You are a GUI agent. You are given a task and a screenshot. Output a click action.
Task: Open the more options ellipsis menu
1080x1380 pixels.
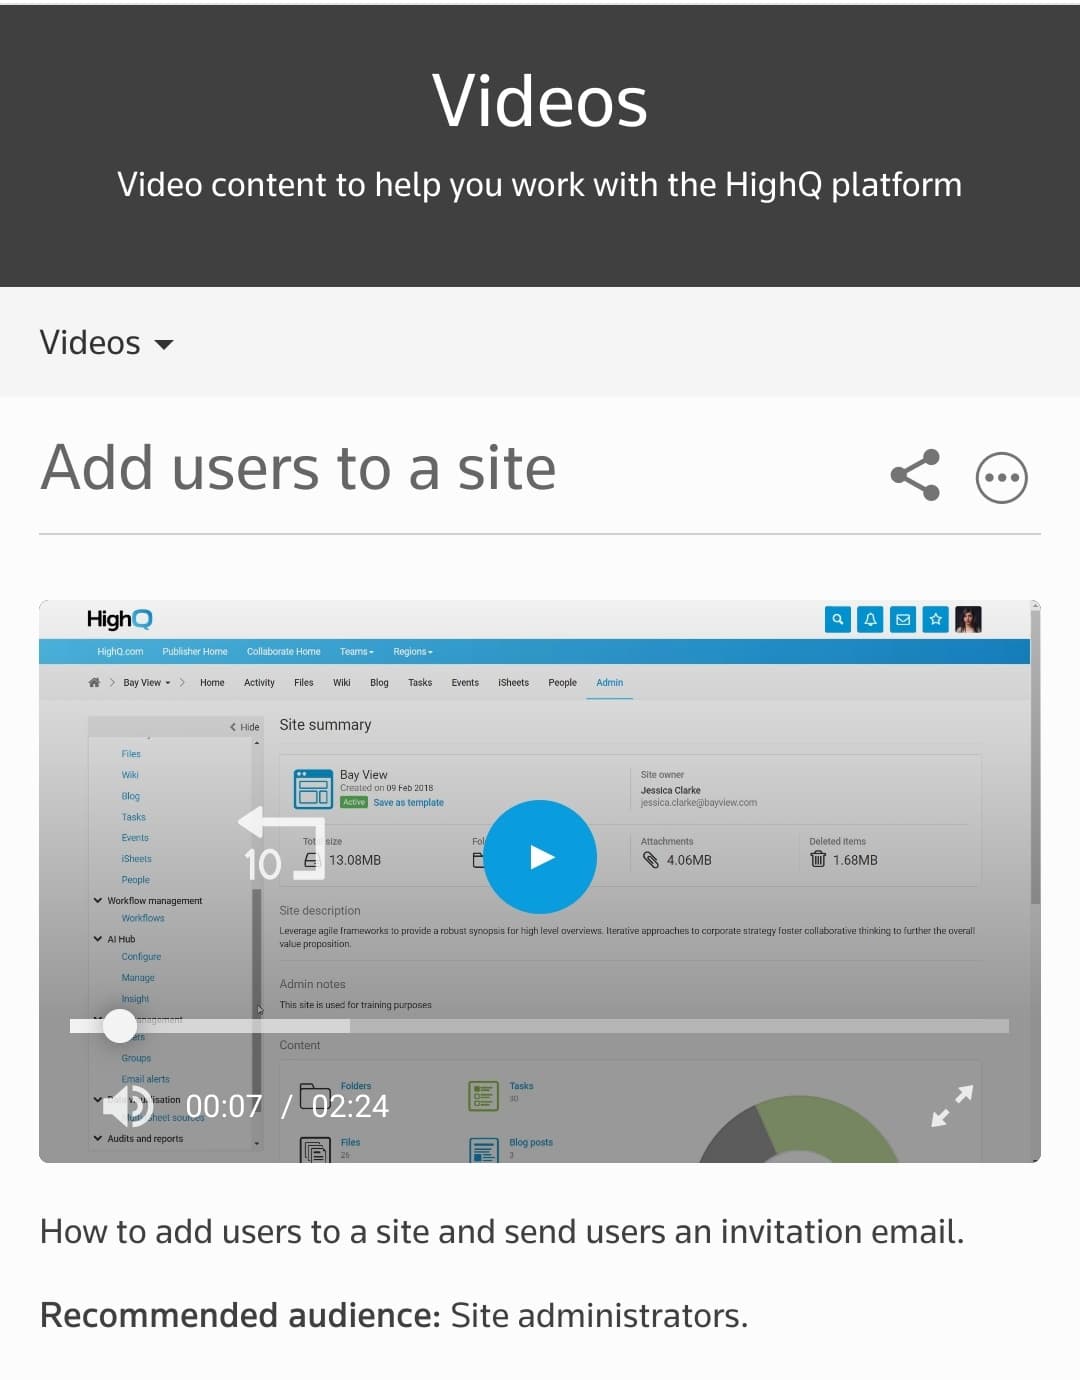(1001, 478)
